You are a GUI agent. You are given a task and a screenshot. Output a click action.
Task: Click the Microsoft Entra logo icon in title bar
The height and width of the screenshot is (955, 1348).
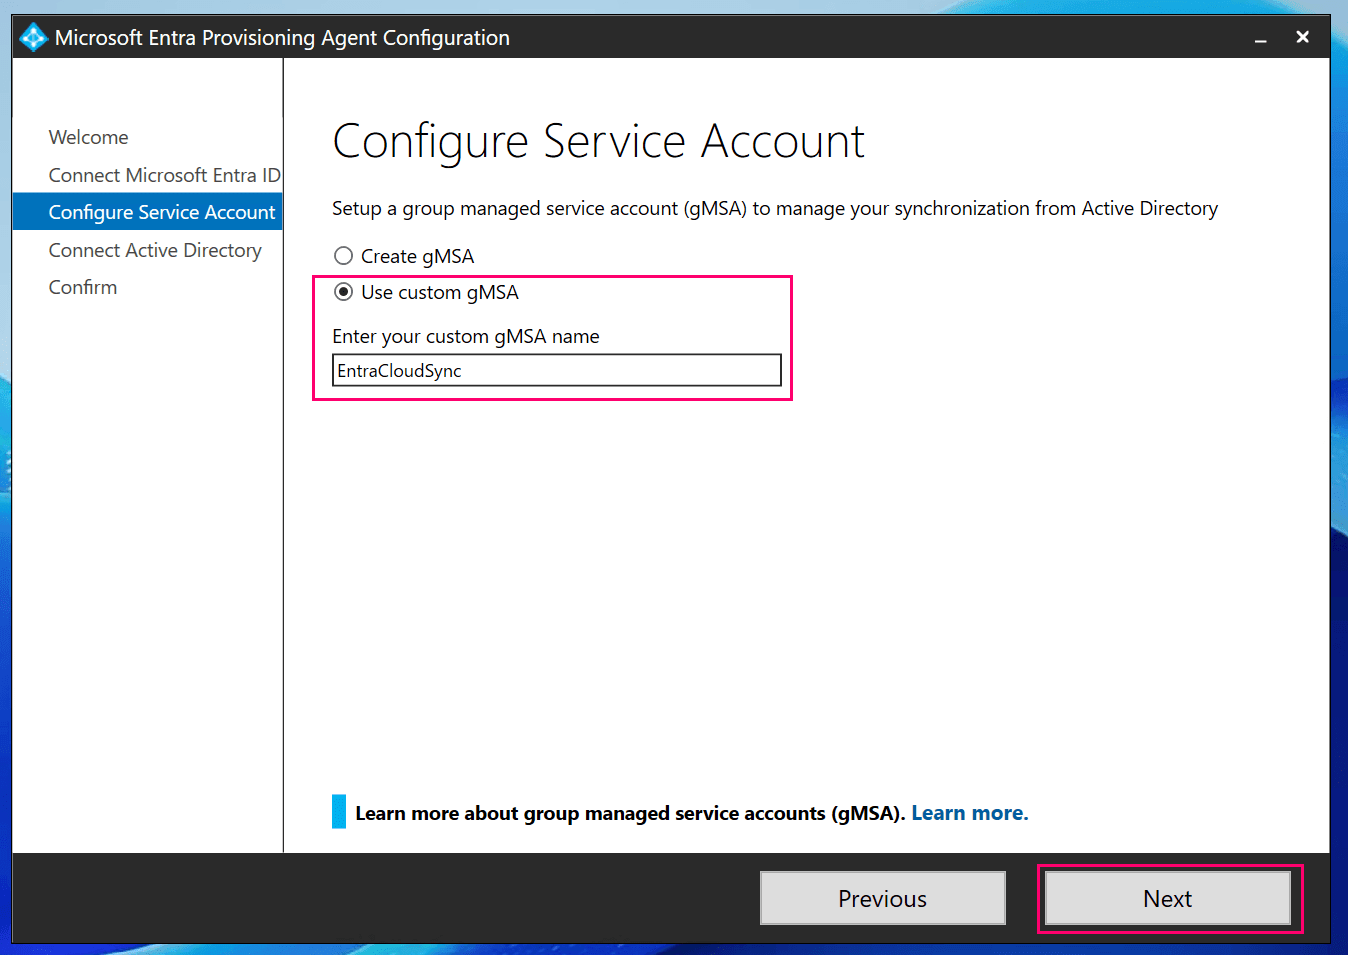pyautogui.click(x=33, y=38)
